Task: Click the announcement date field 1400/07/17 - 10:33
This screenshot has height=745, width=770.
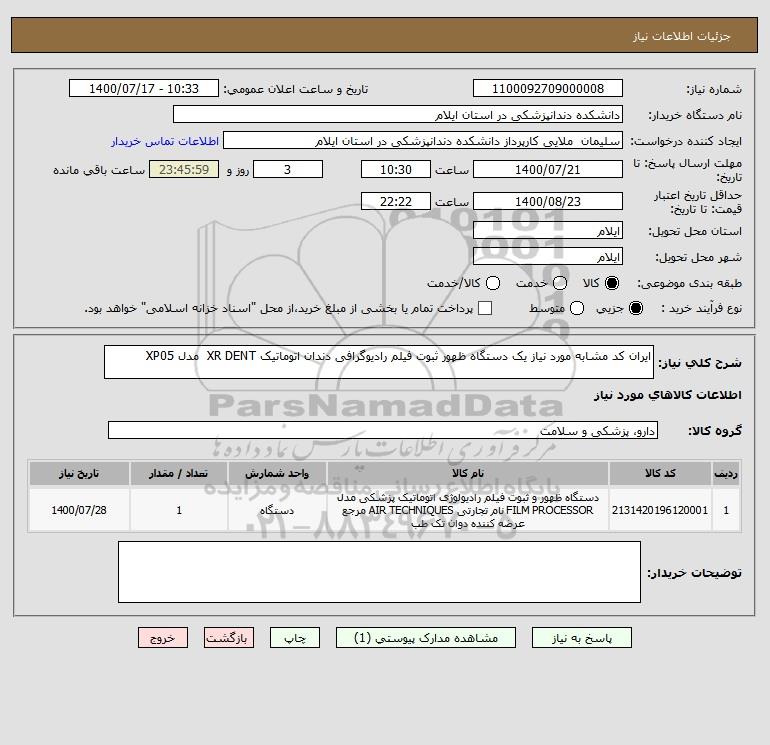Action: 144,89
